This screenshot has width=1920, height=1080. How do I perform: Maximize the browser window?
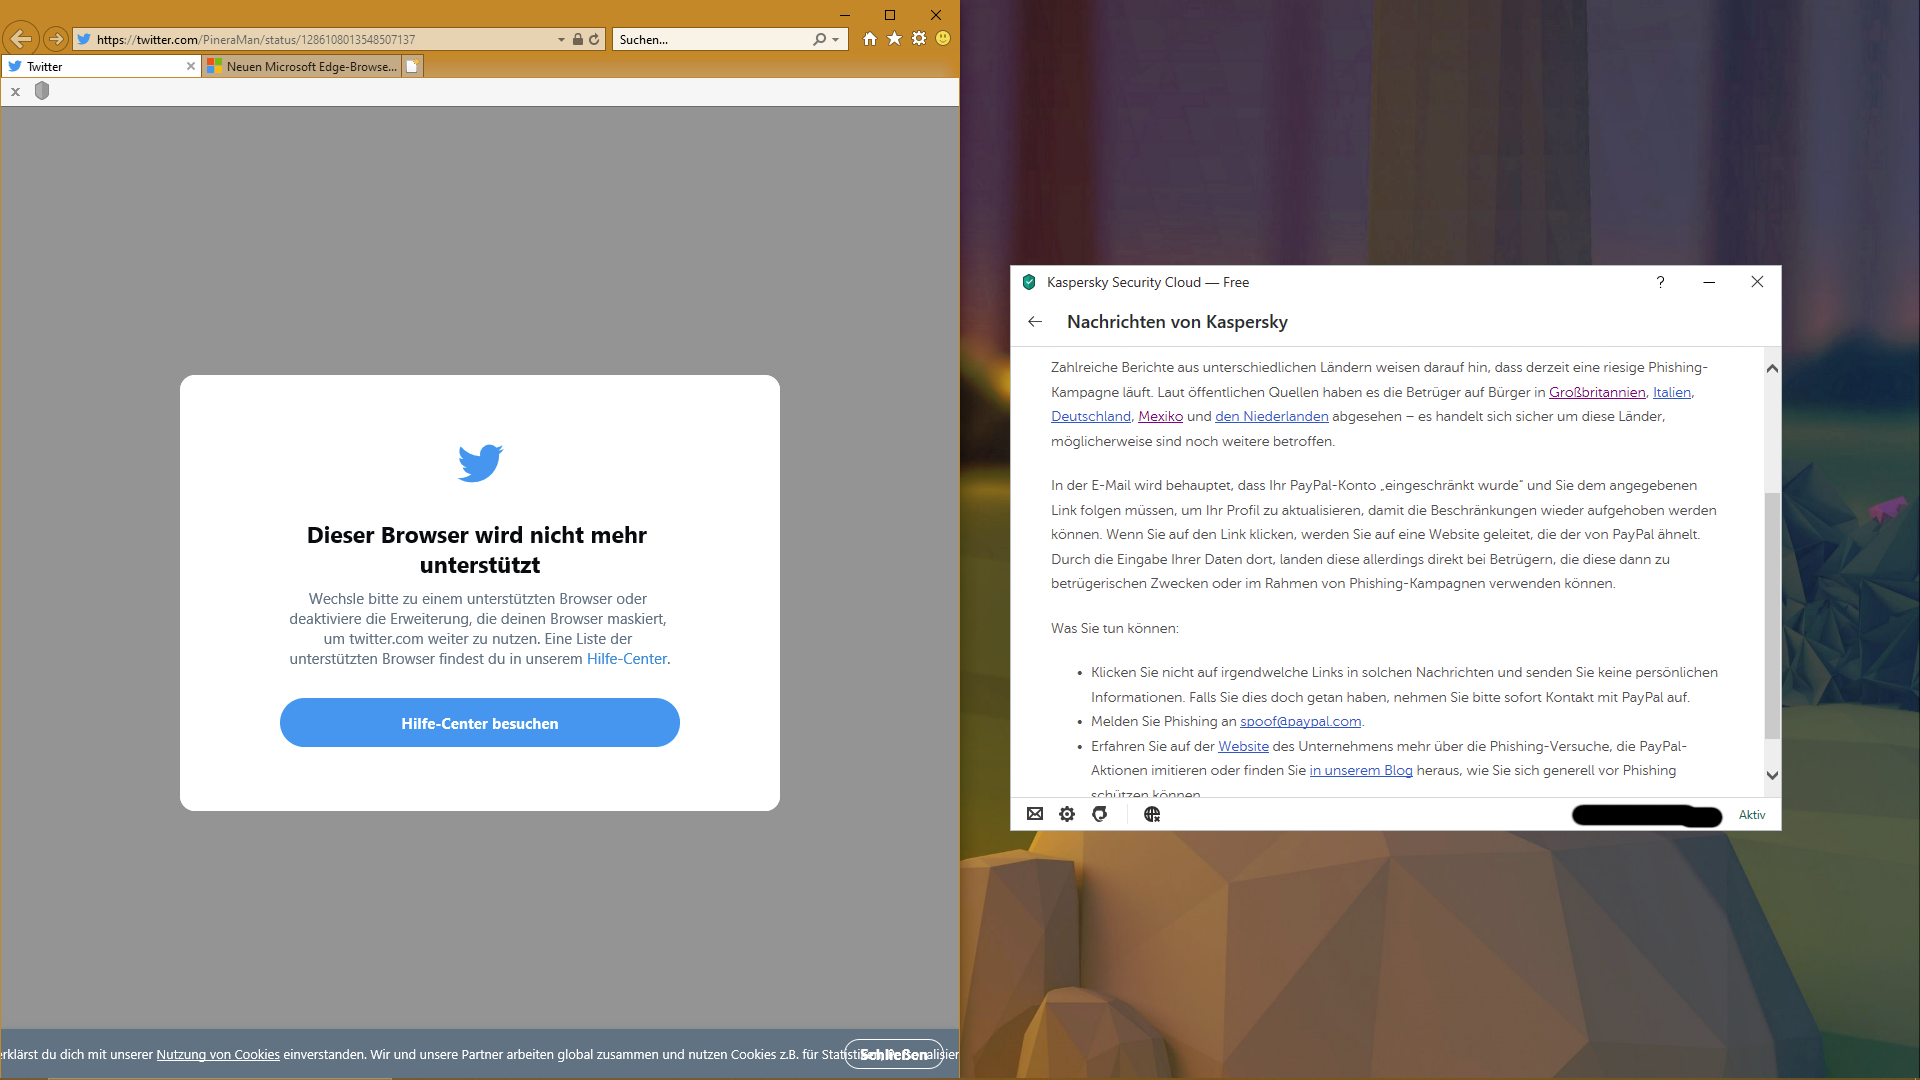coord(890,15)
